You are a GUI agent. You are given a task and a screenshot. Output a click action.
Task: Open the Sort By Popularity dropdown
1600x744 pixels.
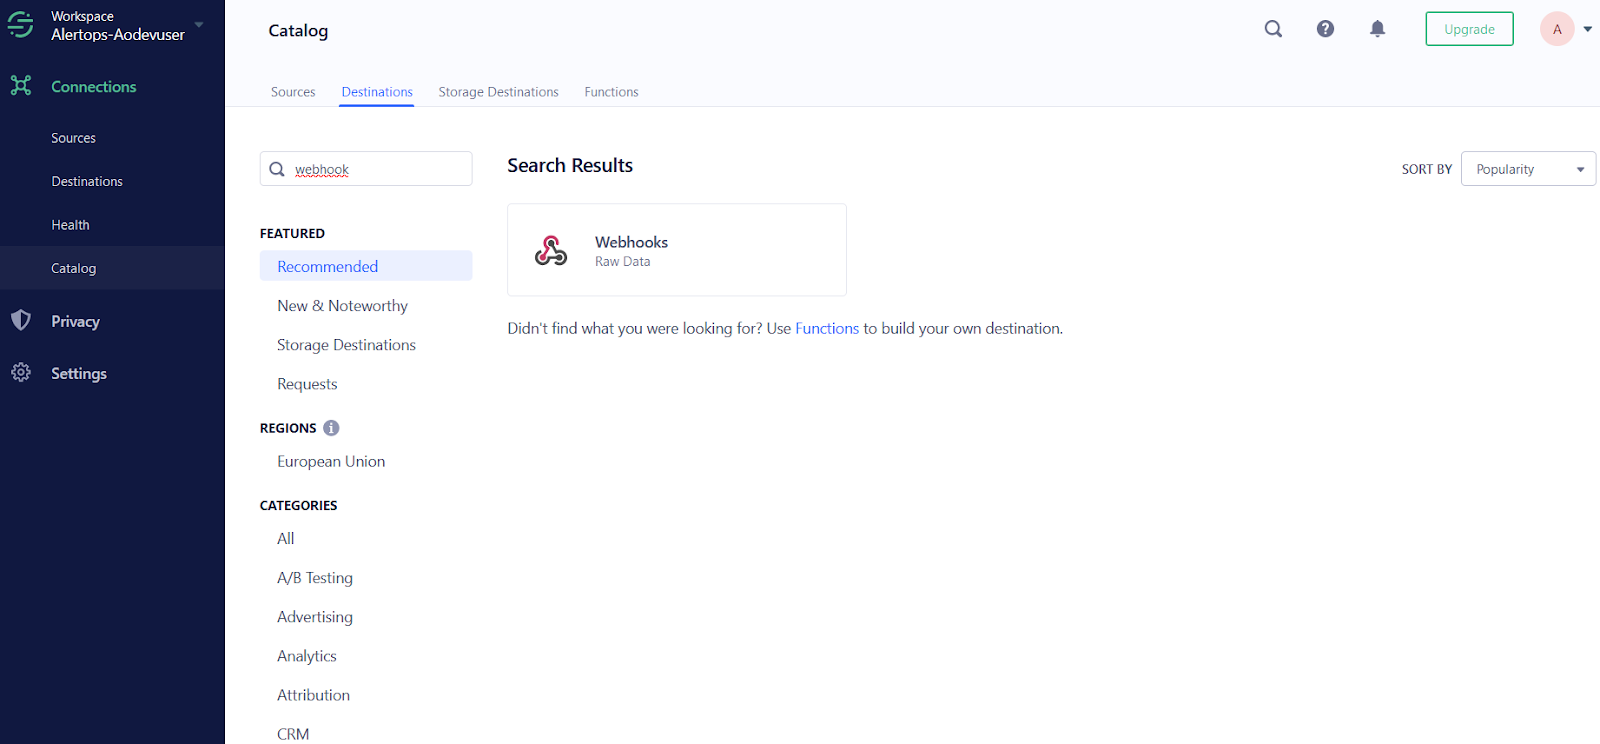point(1528,169)
